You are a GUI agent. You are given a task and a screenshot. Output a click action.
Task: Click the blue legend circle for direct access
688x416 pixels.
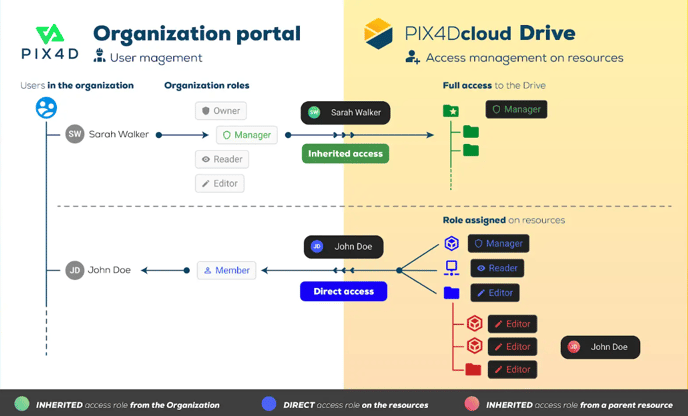point(269,404)
